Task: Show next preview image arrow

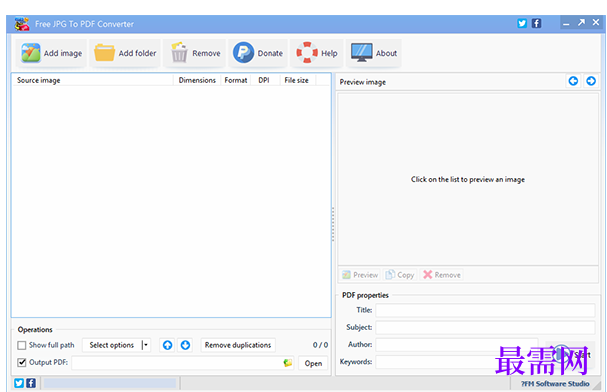Action: pos(591,81)
